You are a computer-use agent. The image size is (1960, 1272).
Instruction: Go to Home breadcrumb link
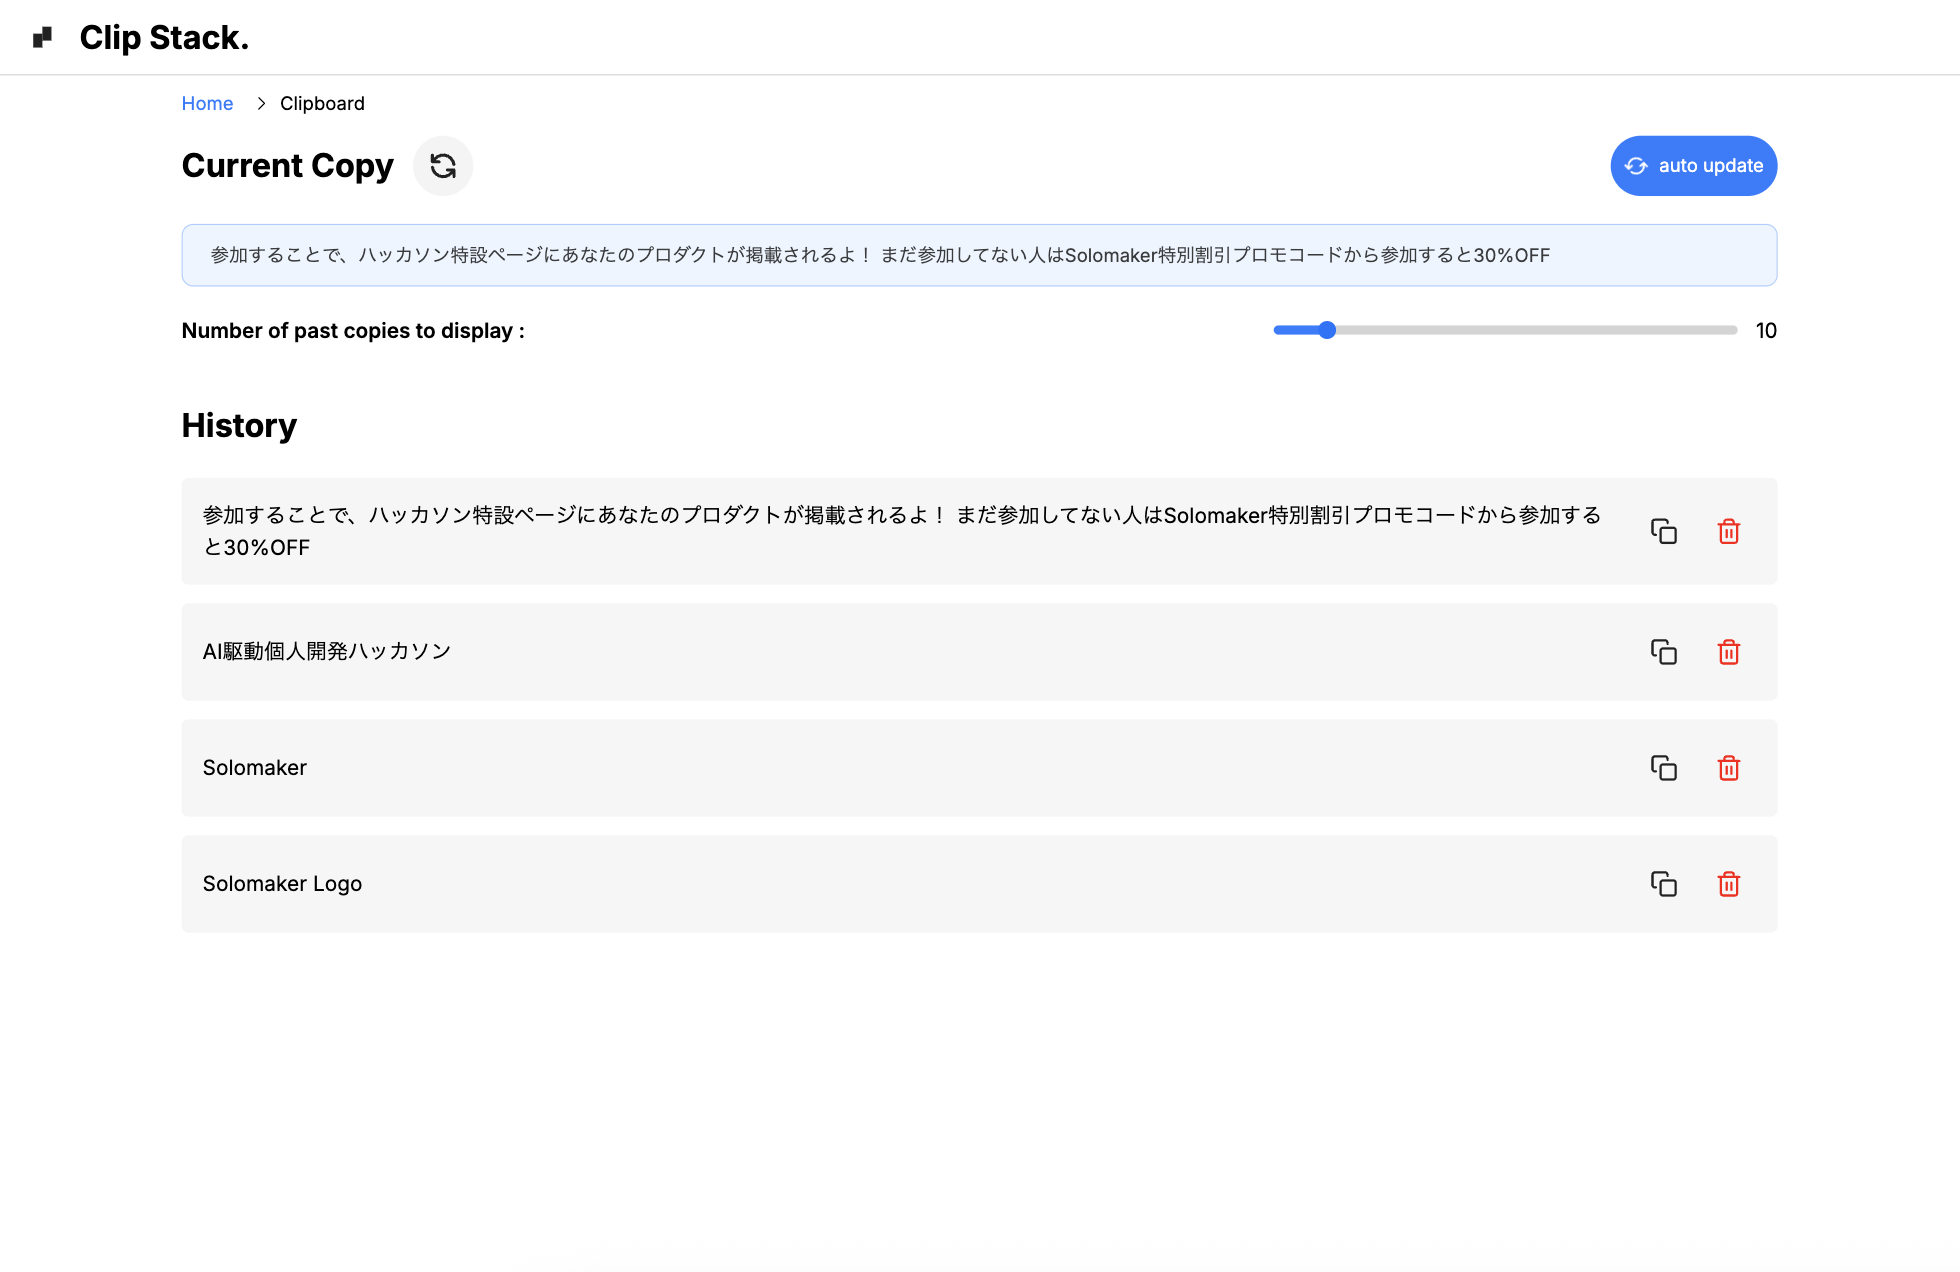pyautogui.click(x=207, y=104)
